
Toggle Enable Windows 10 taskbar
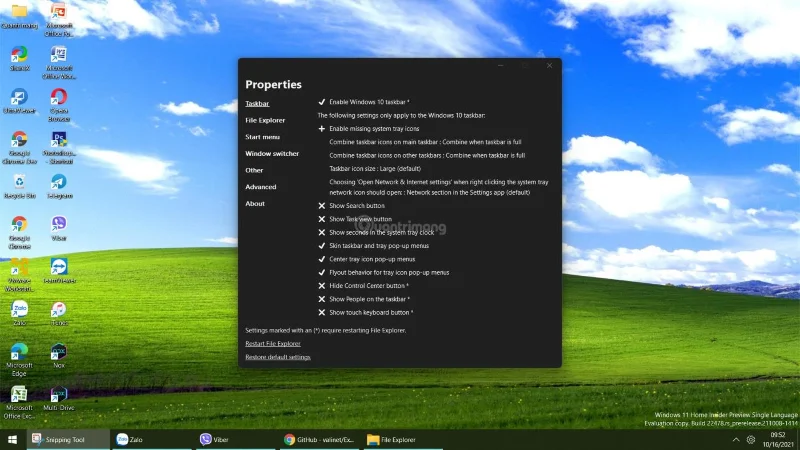[364, 102]
